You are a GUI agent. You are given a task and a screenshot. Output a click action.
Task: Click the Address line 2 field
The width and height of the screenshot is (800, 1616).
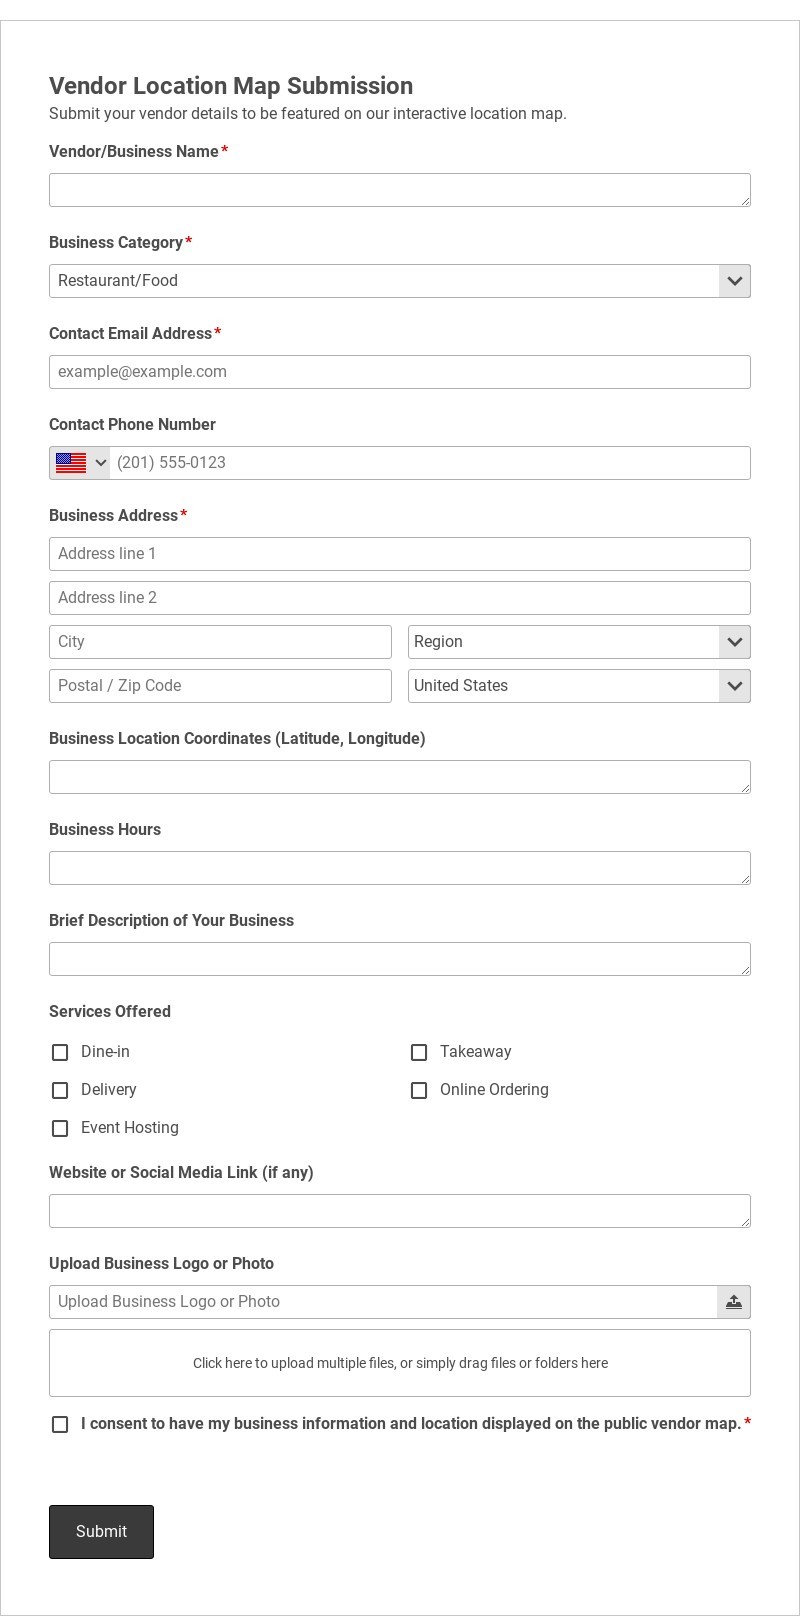400,598
